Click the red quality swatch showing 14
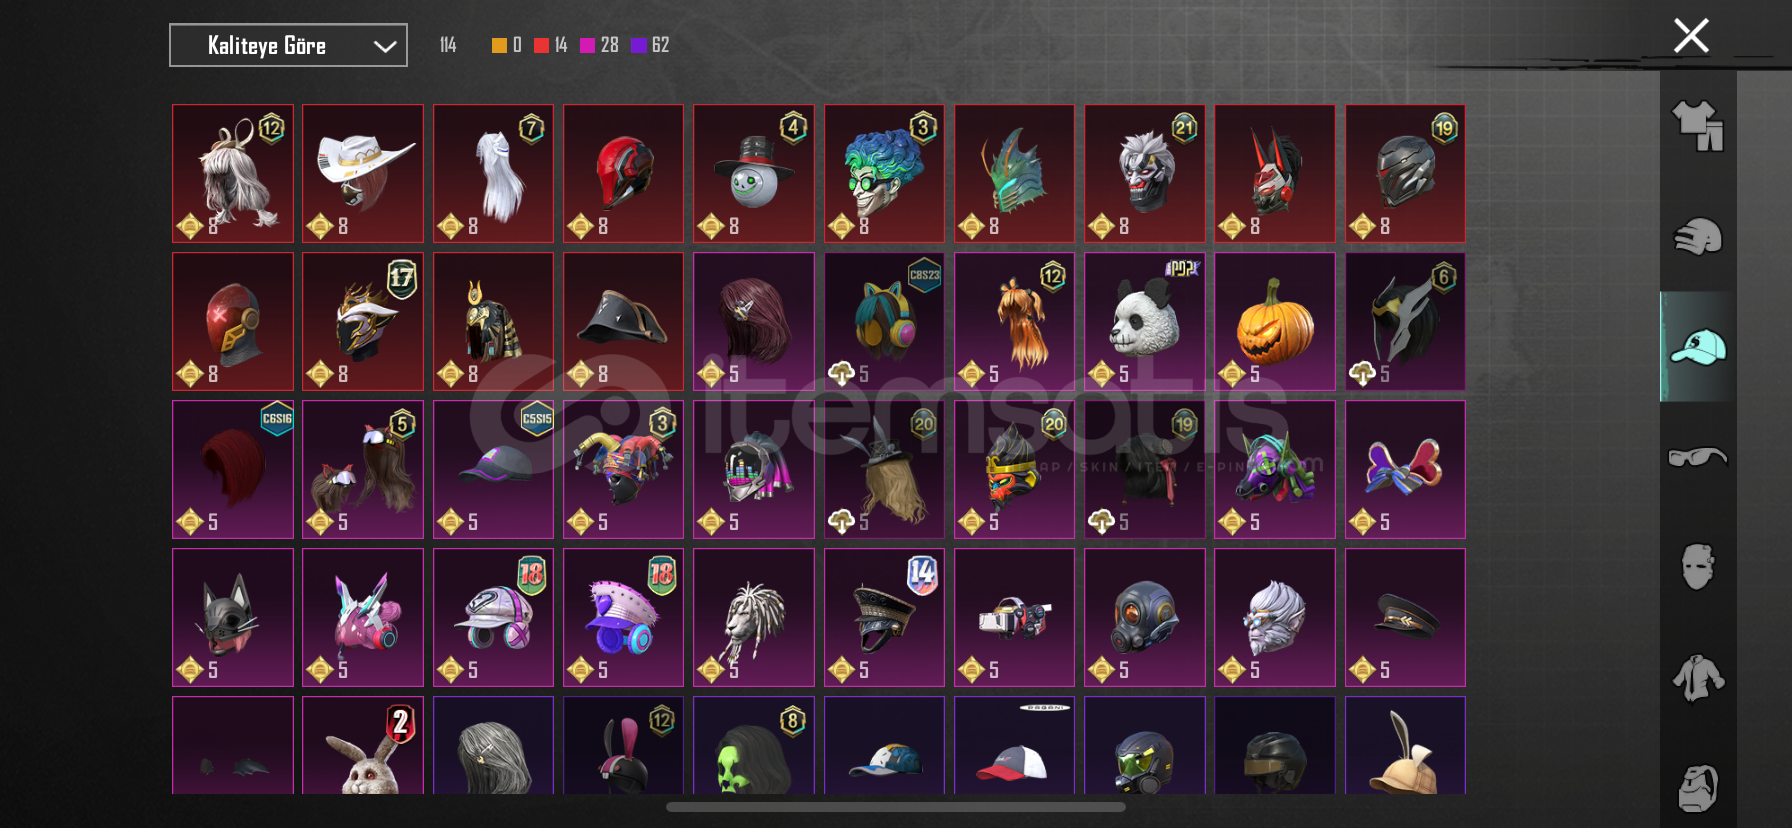This screenshot has width=1792, height=828. 541,45
